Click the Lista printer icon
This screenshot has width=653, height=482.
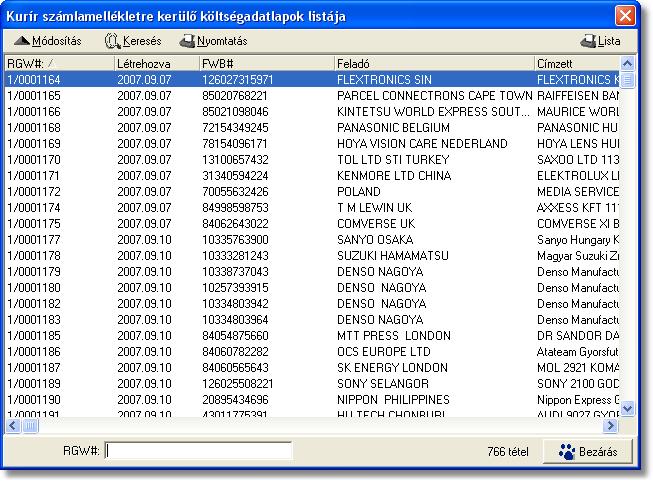point(588,41)
